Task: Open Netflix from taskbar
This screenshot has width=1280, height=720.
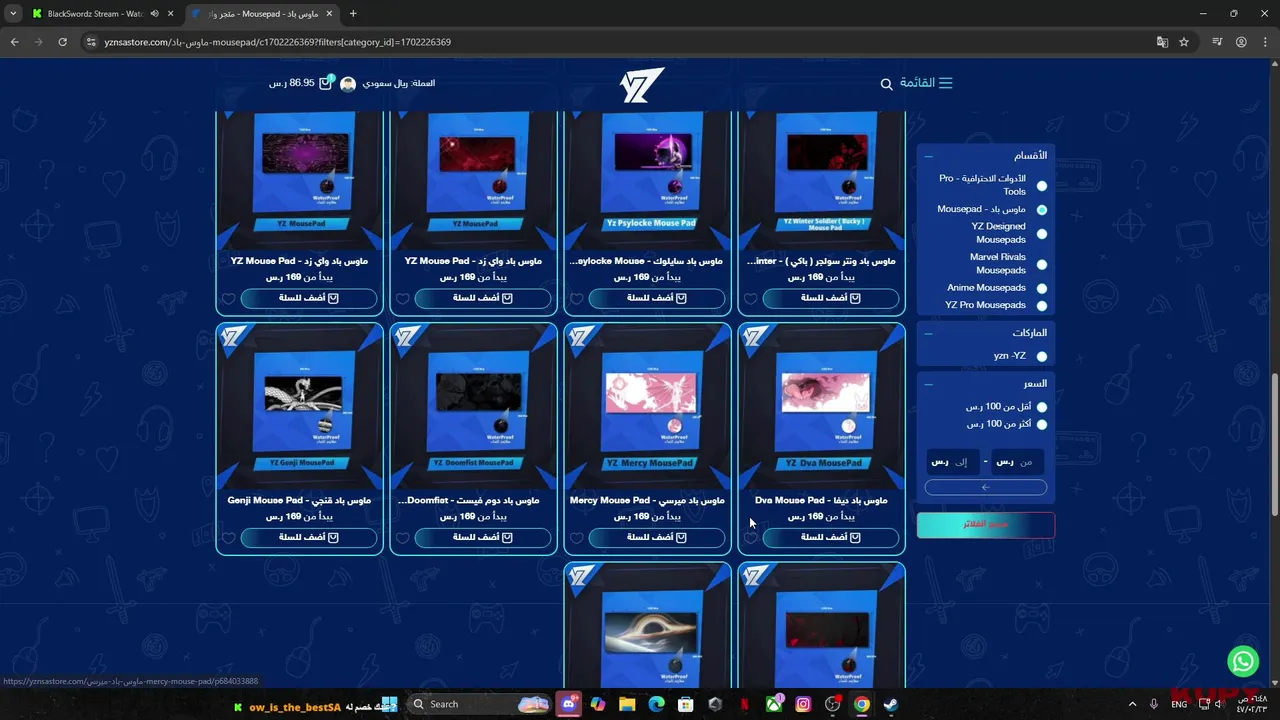Action: point(744,704)
